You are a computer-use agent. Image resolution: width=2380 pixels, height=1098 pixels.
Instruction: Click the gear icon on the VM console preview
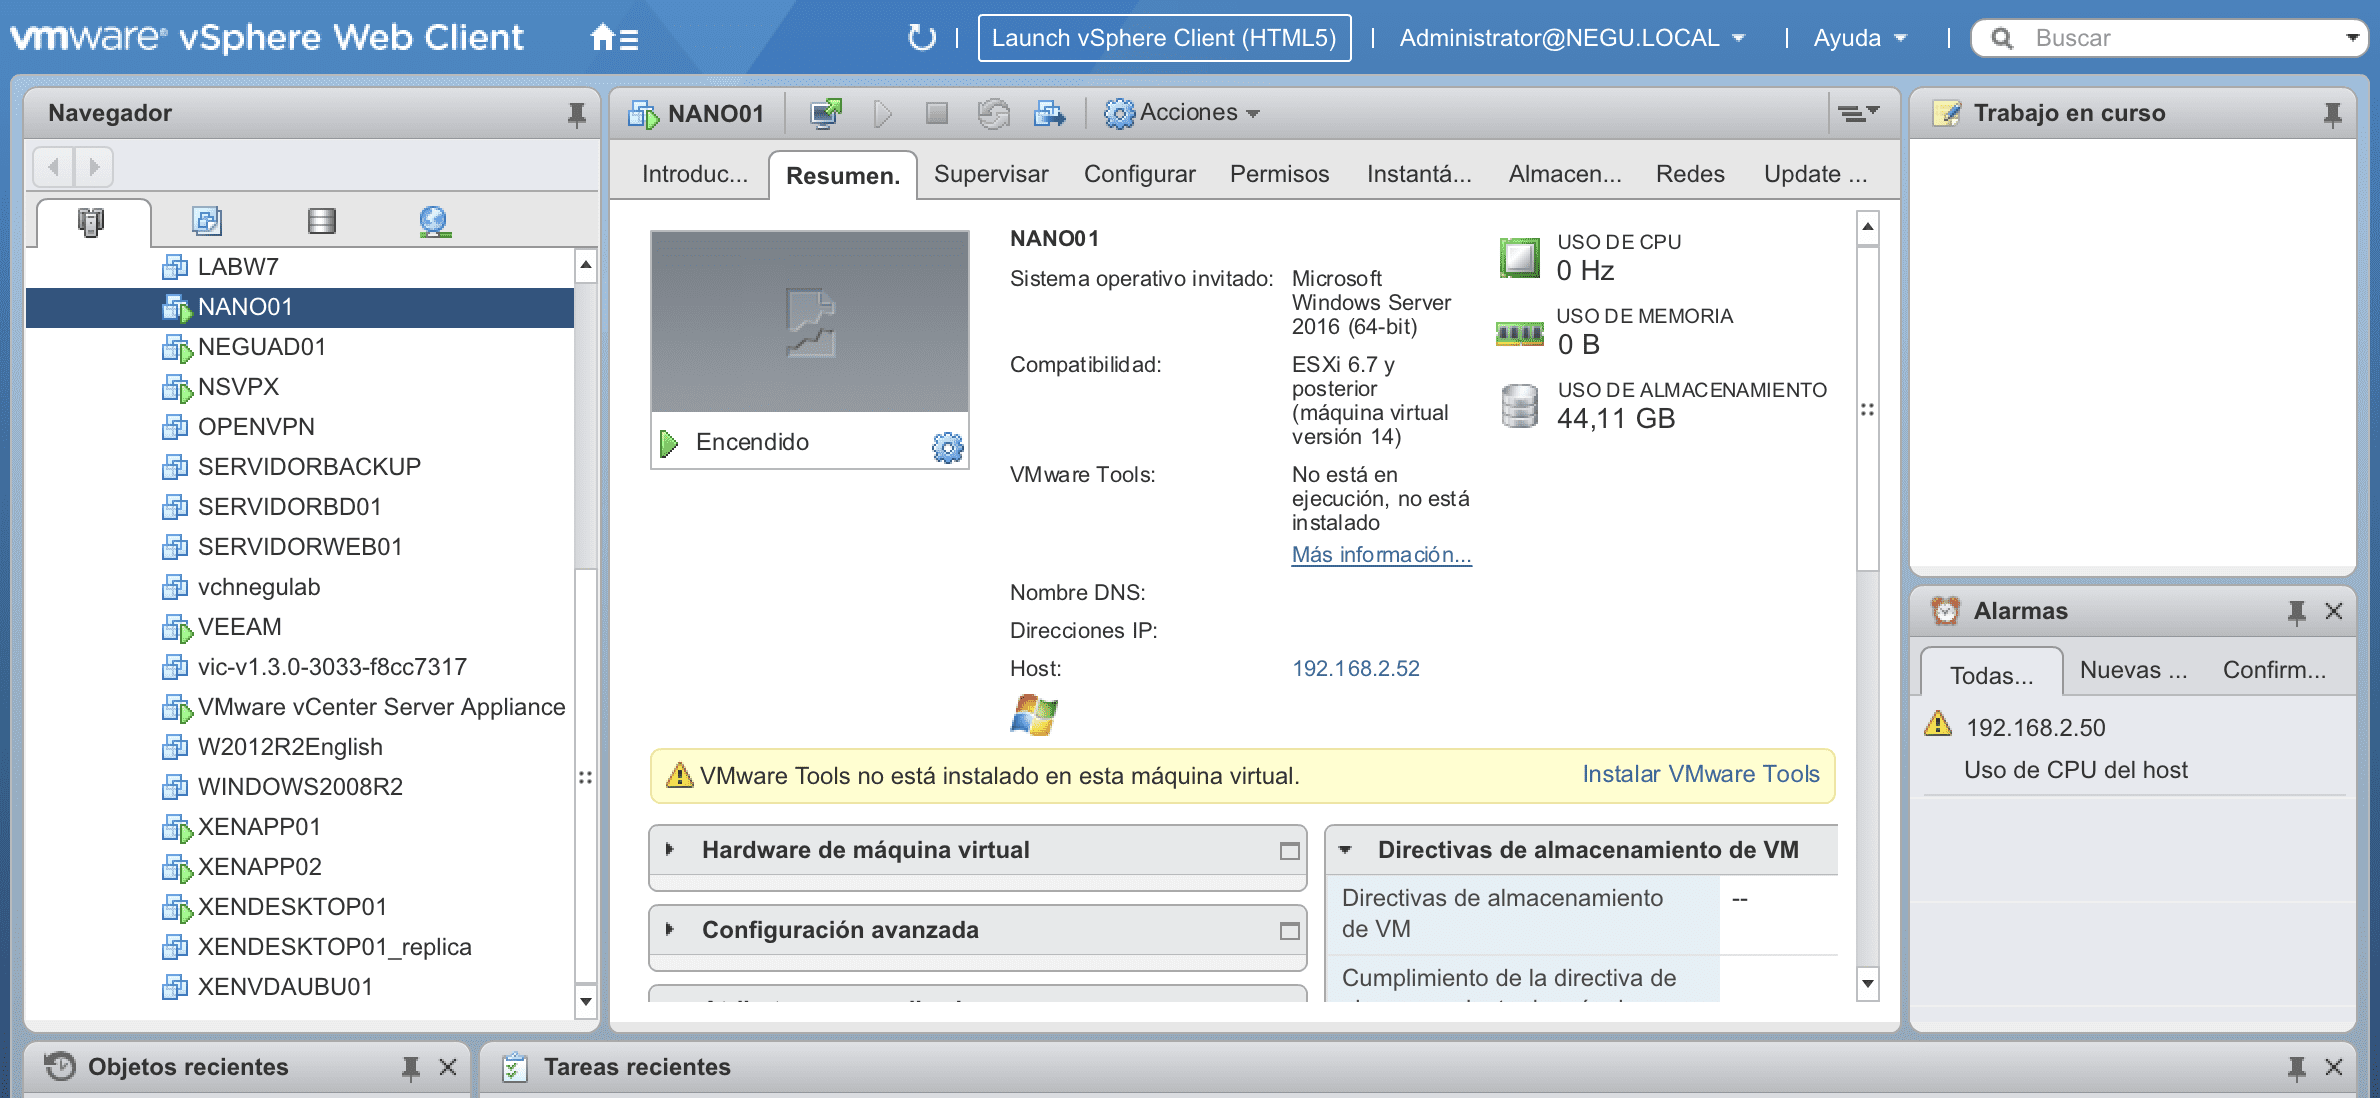click(947, 444)
